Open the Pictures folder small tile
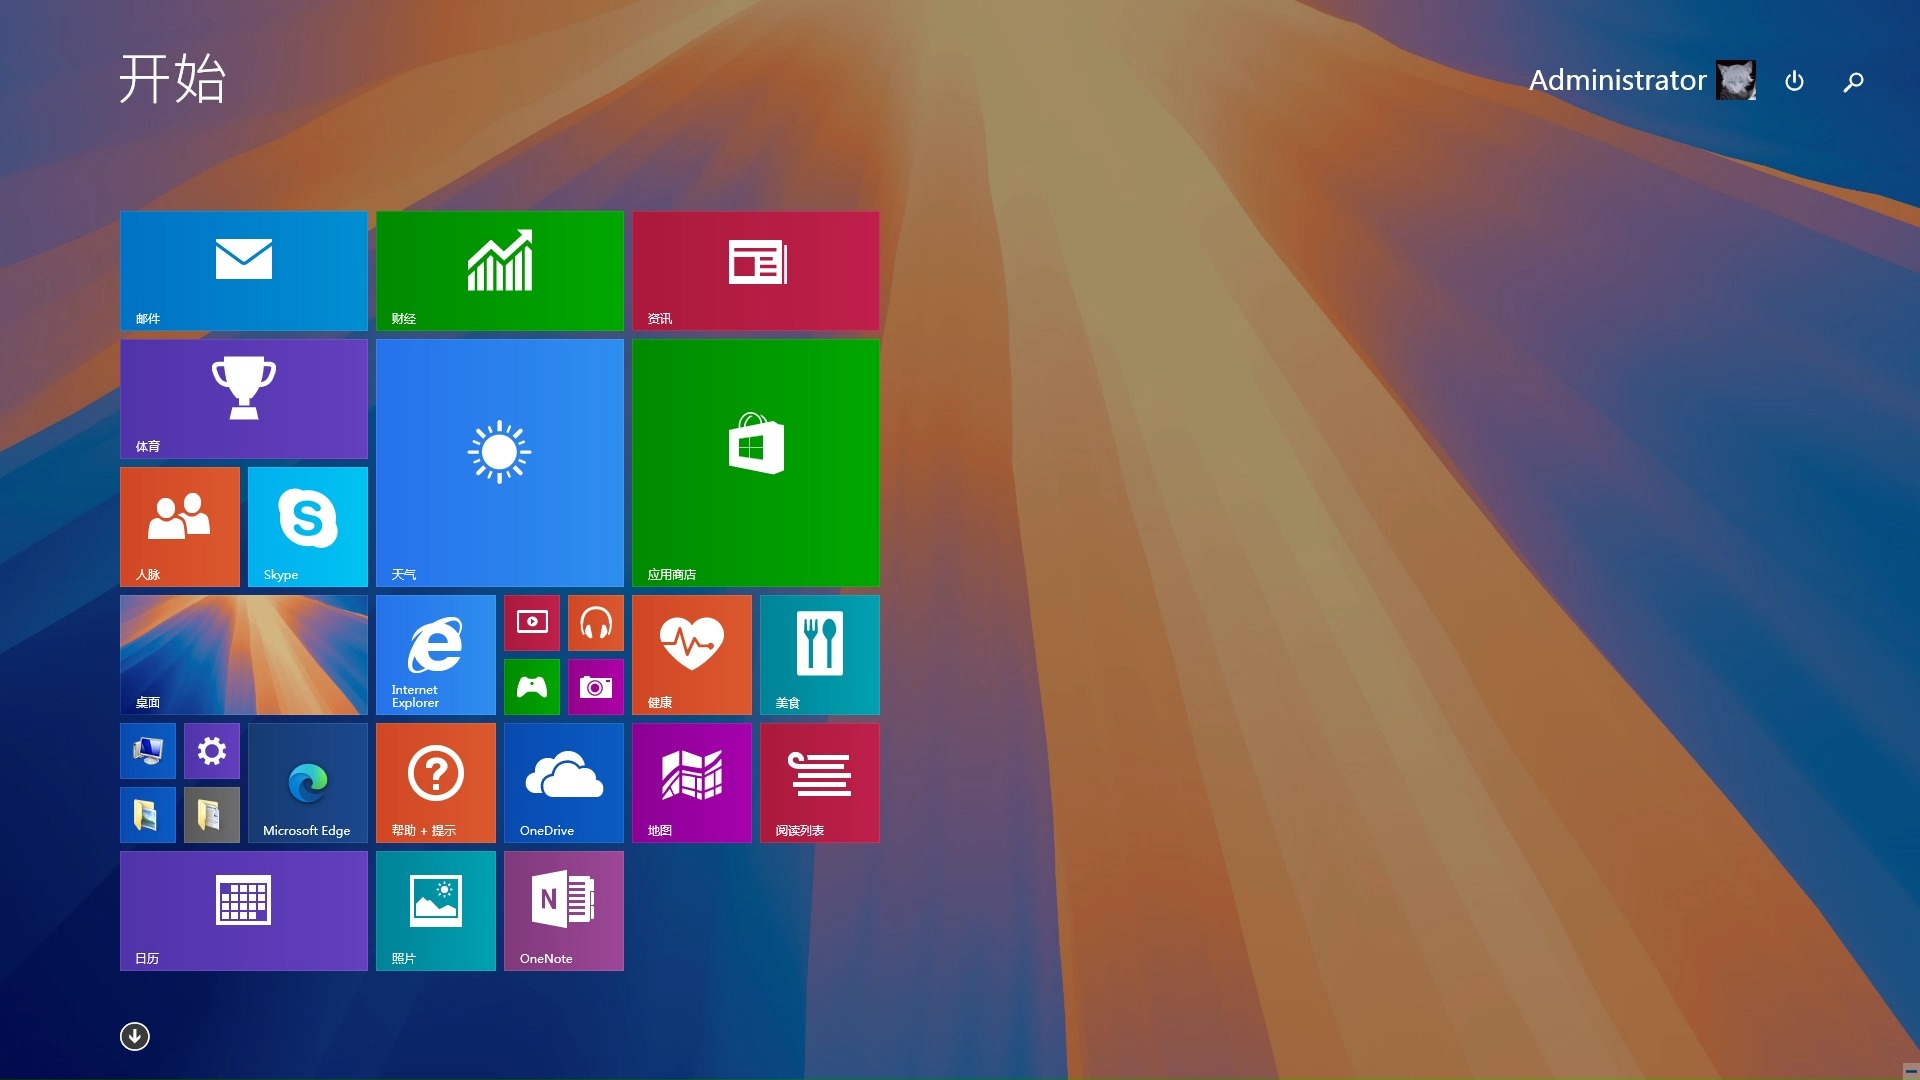Viewport: 1920px width, 1080px height. [148, 815]
